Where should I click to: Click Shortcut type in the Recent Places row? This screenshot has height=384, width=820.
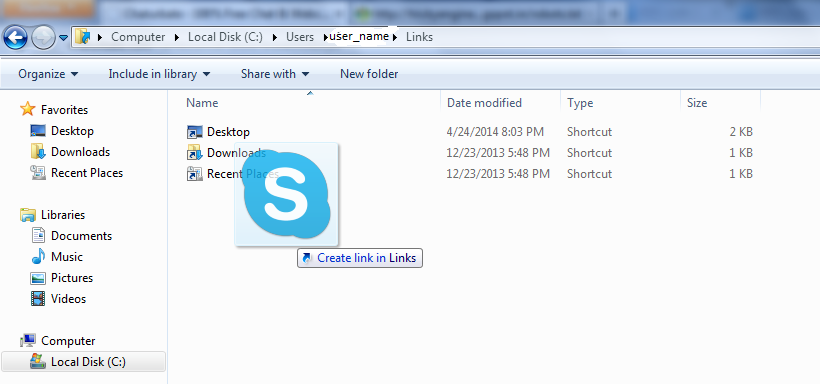(589, 174)
